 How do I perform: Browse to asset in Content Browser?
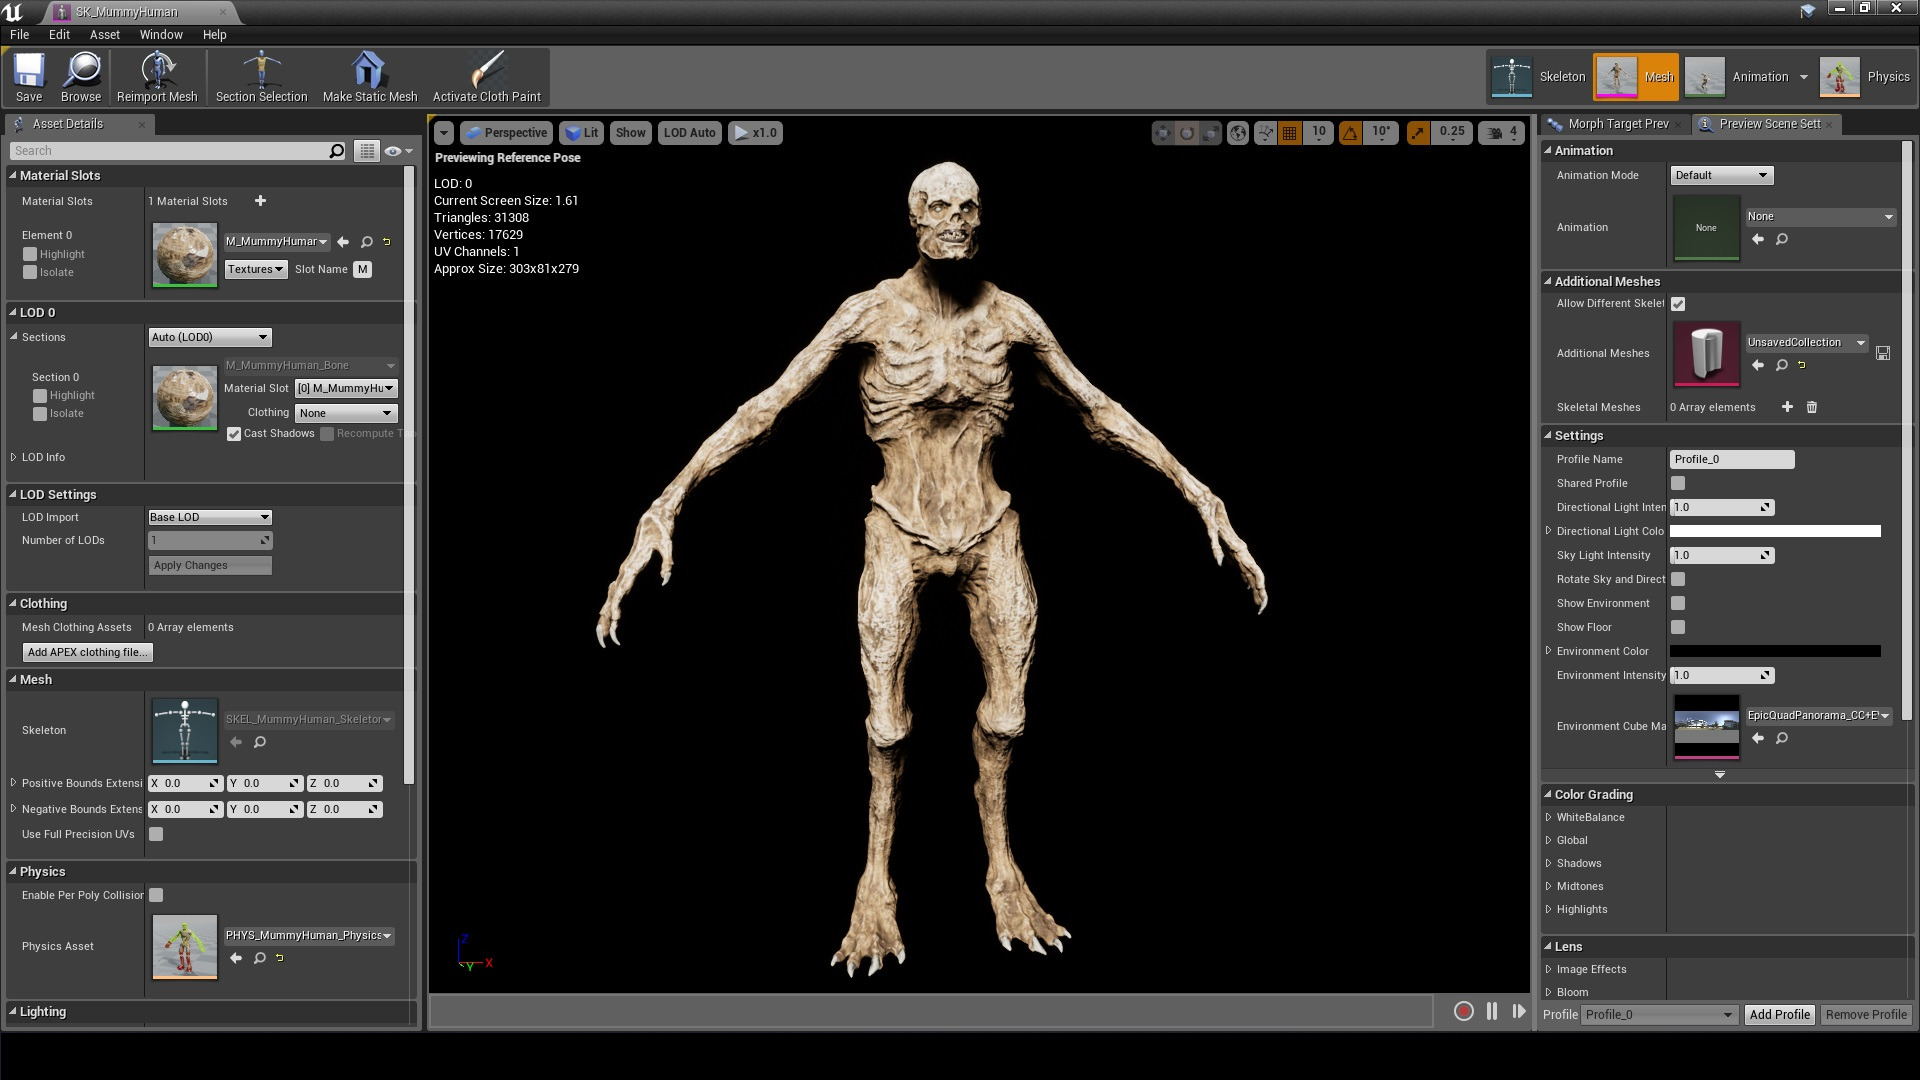81,77
